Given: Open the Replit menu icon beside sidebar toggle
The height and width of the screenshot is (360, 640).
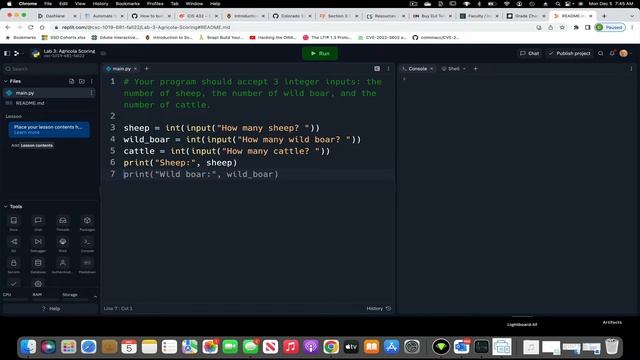Looking at the screenshot, I should 17,53.
